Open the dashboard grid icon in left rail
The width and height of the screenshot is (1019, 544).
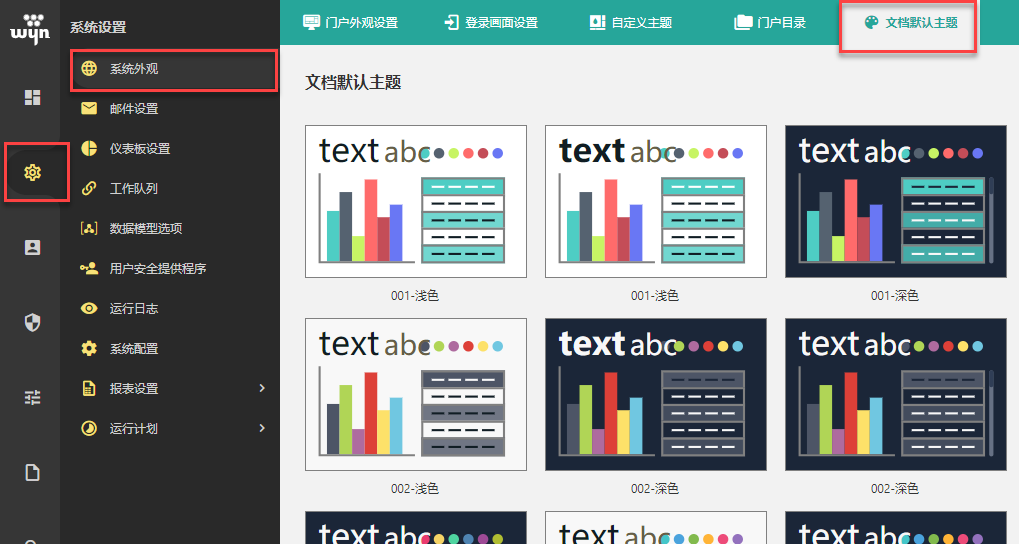33,97
